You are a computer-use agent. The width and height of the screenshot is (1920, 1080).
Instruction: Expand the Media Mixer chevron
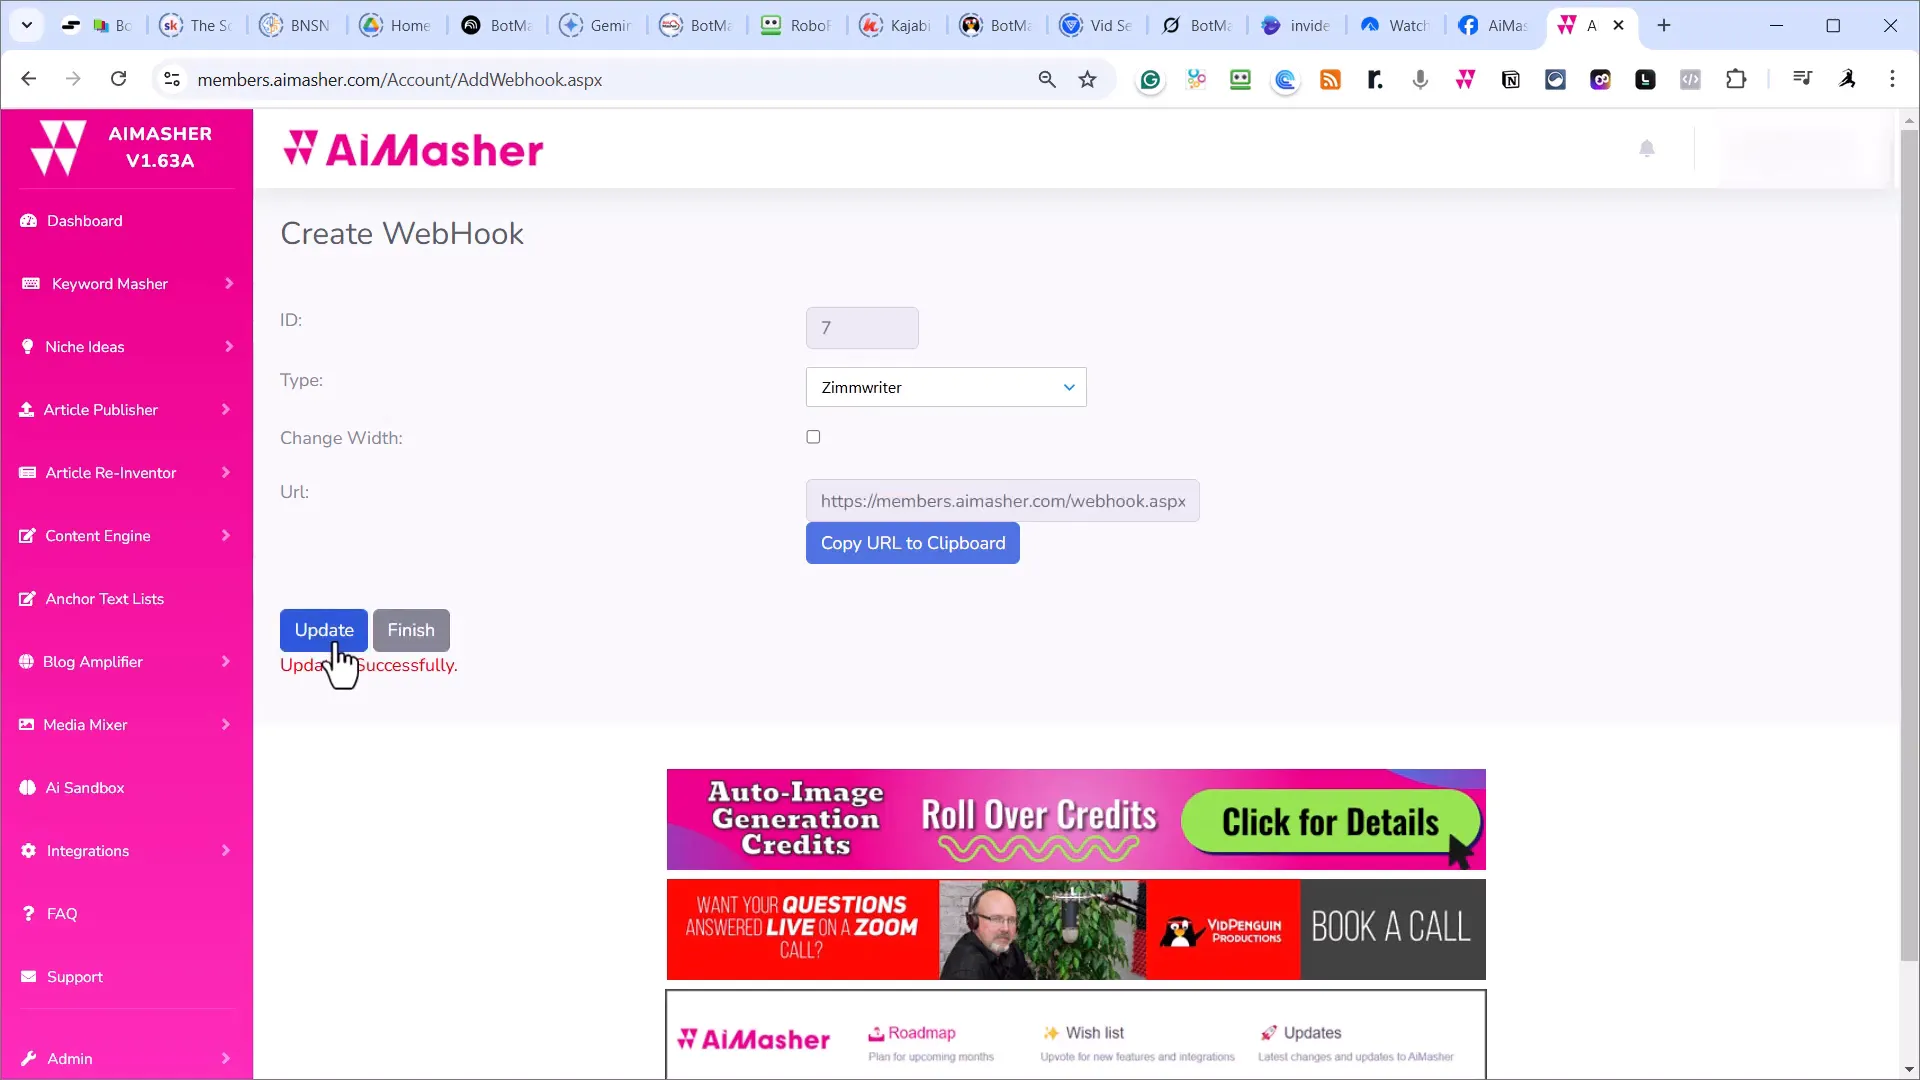click(x=226, y=725)
